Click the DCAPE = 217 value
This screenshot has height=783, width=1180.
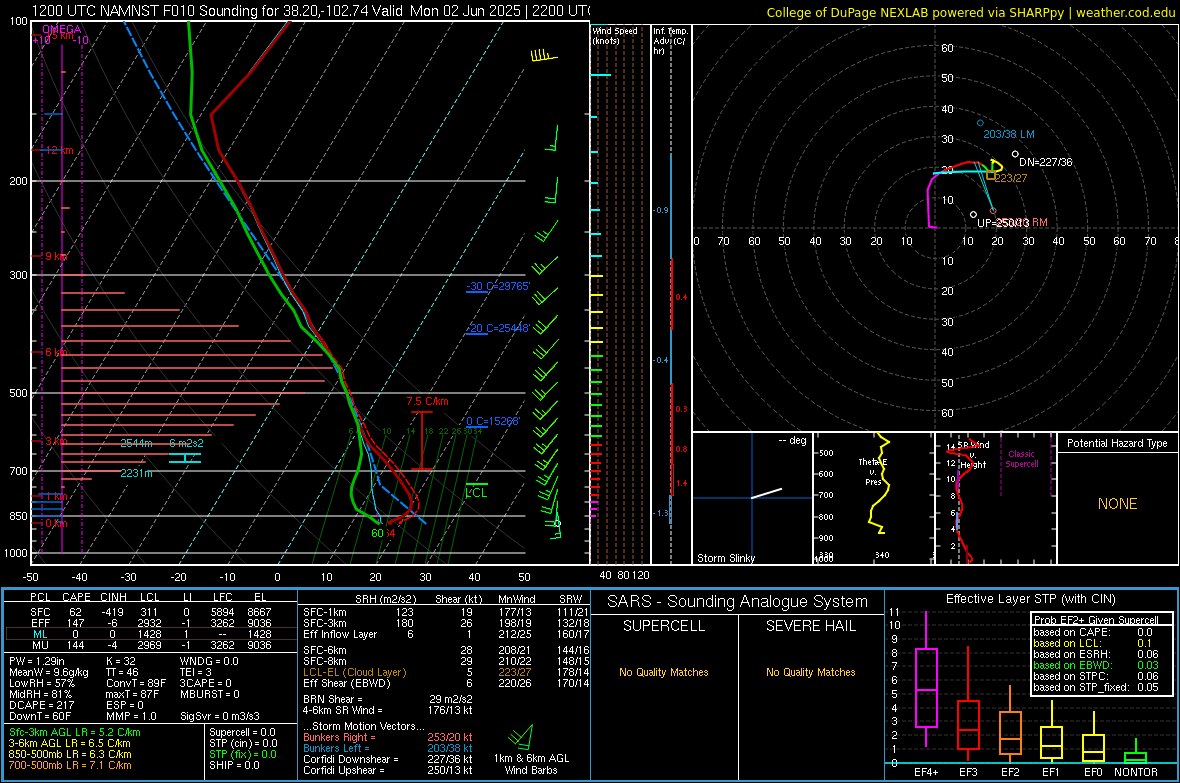point(40,705)
